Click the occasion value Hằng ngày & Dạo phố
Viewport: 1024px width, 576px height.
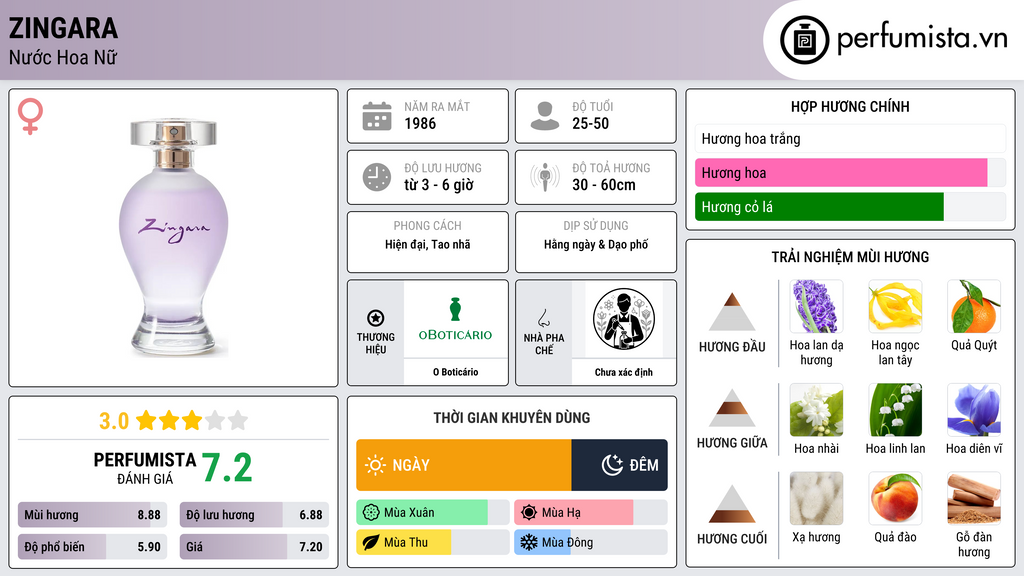(596, 244)
